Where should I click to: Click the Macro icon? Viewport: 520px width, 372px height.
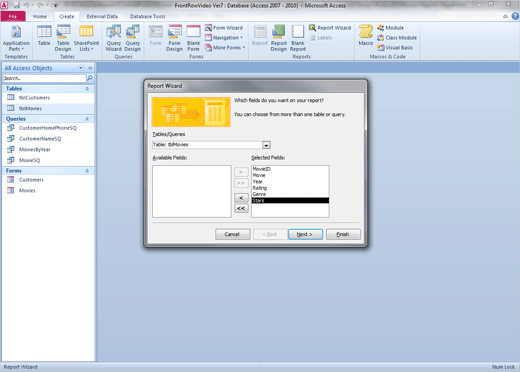(x=366, y=35)
